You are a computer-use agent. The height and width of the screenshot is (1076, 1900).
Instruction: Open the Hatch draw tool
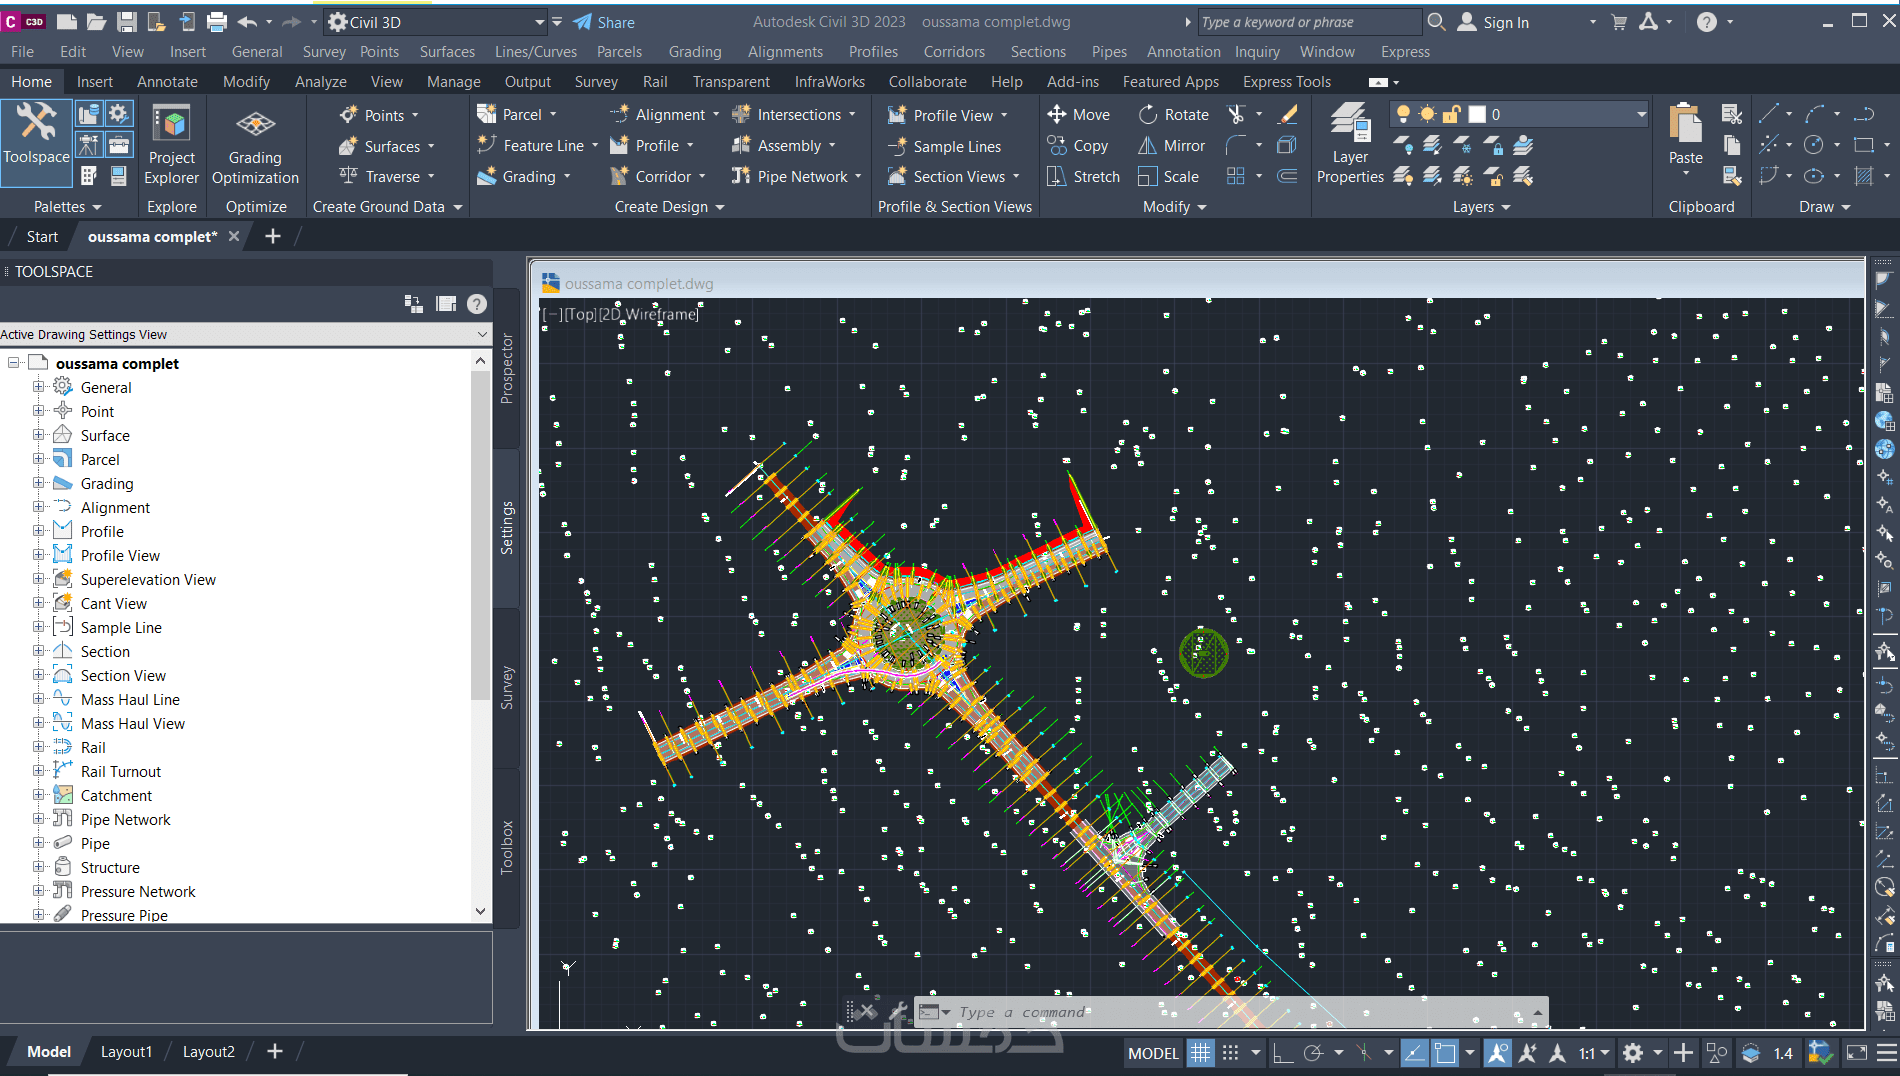click(1864, 176)
